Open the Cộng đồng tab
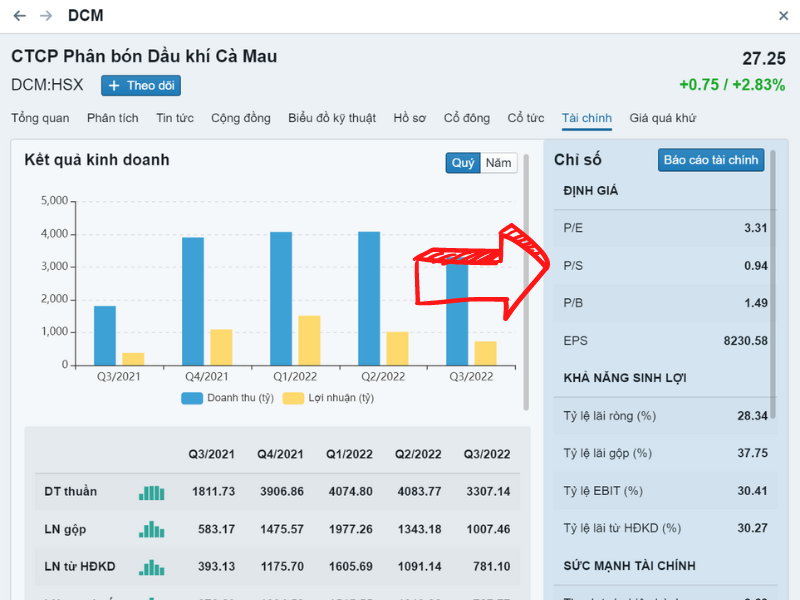 (241, 118)
